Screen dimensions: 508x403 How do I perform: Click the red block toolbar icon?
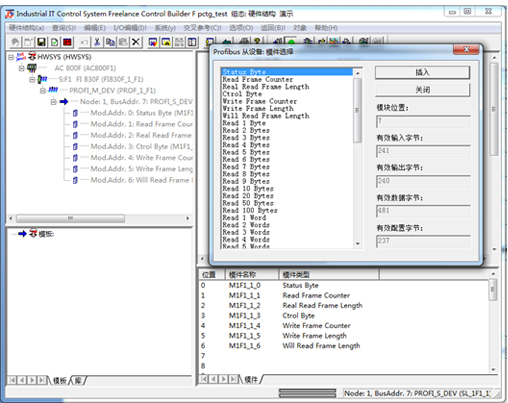[67, 42]
